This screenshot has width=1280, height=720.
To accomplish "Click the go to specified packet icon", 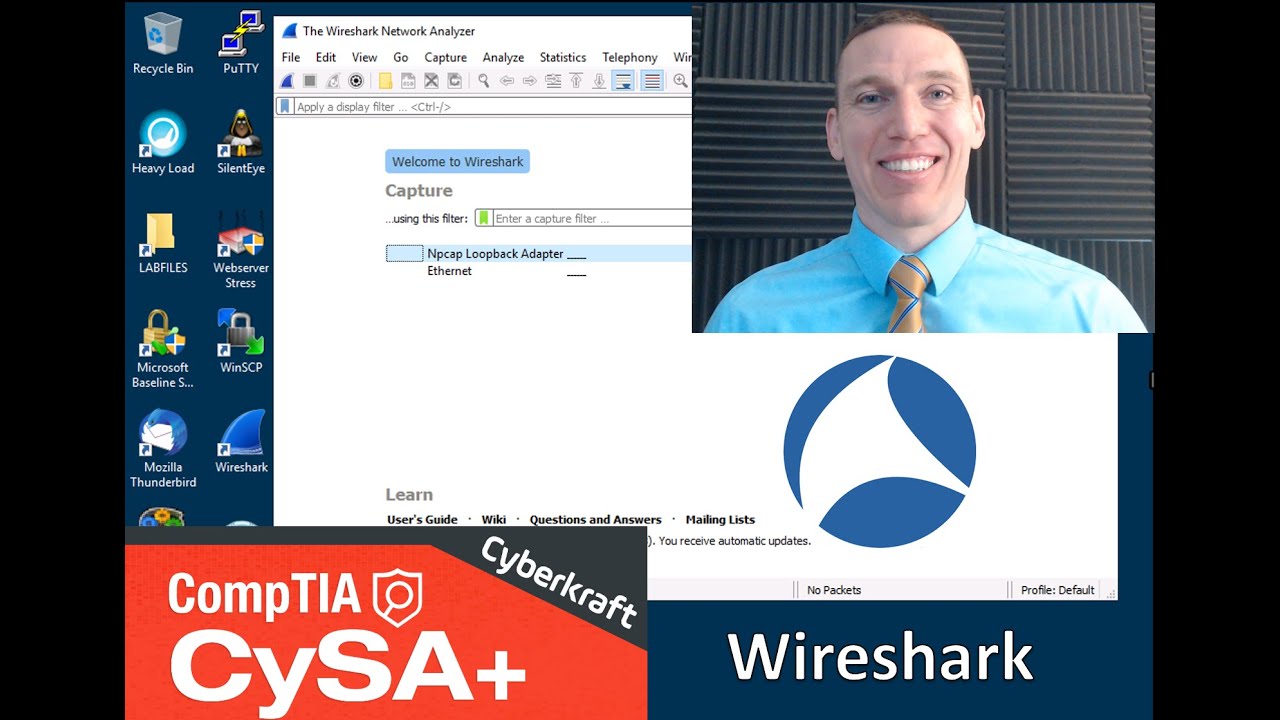I will coord(553,81).
